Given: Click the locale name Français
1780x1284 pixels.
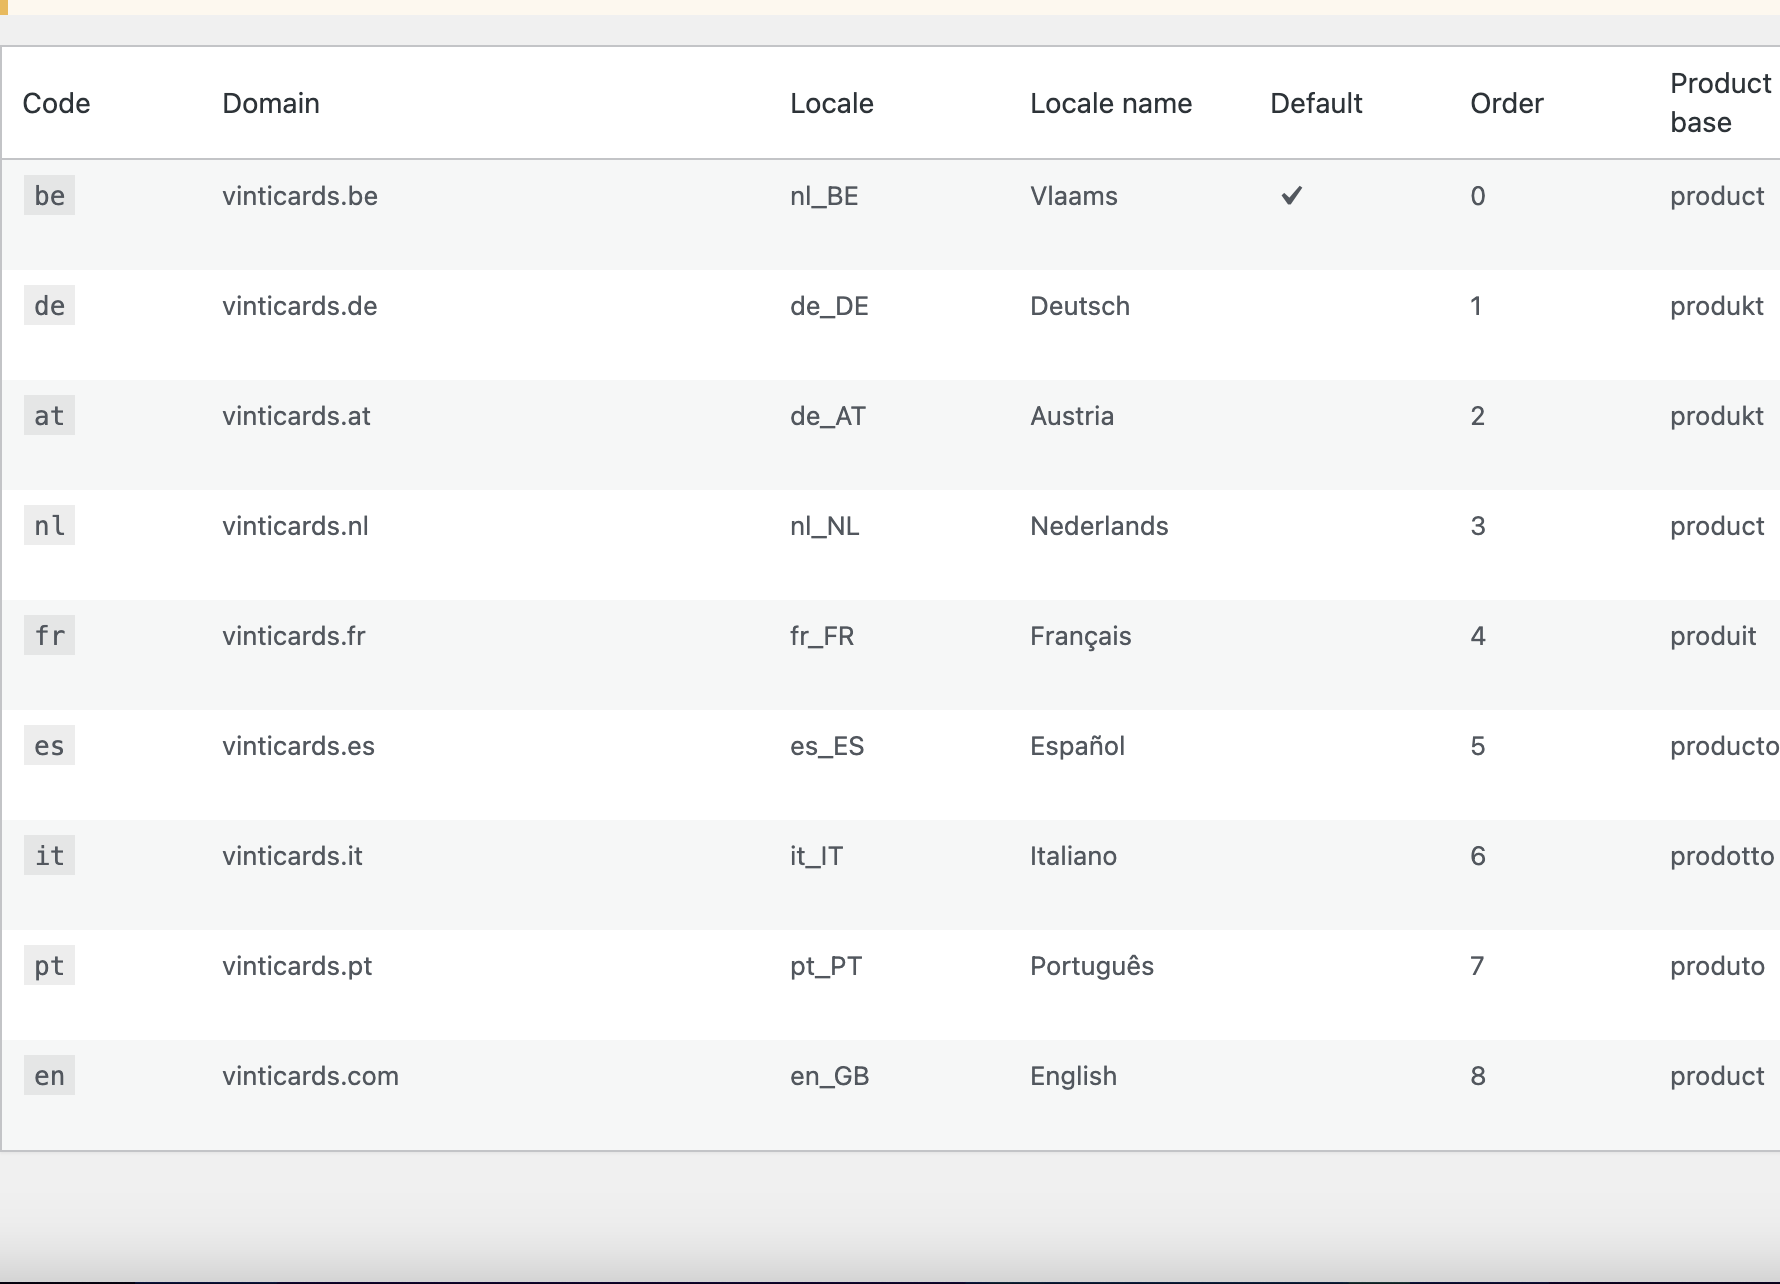Looking at the screenshot, I should pyautogui.click(x=1081, y=636).
